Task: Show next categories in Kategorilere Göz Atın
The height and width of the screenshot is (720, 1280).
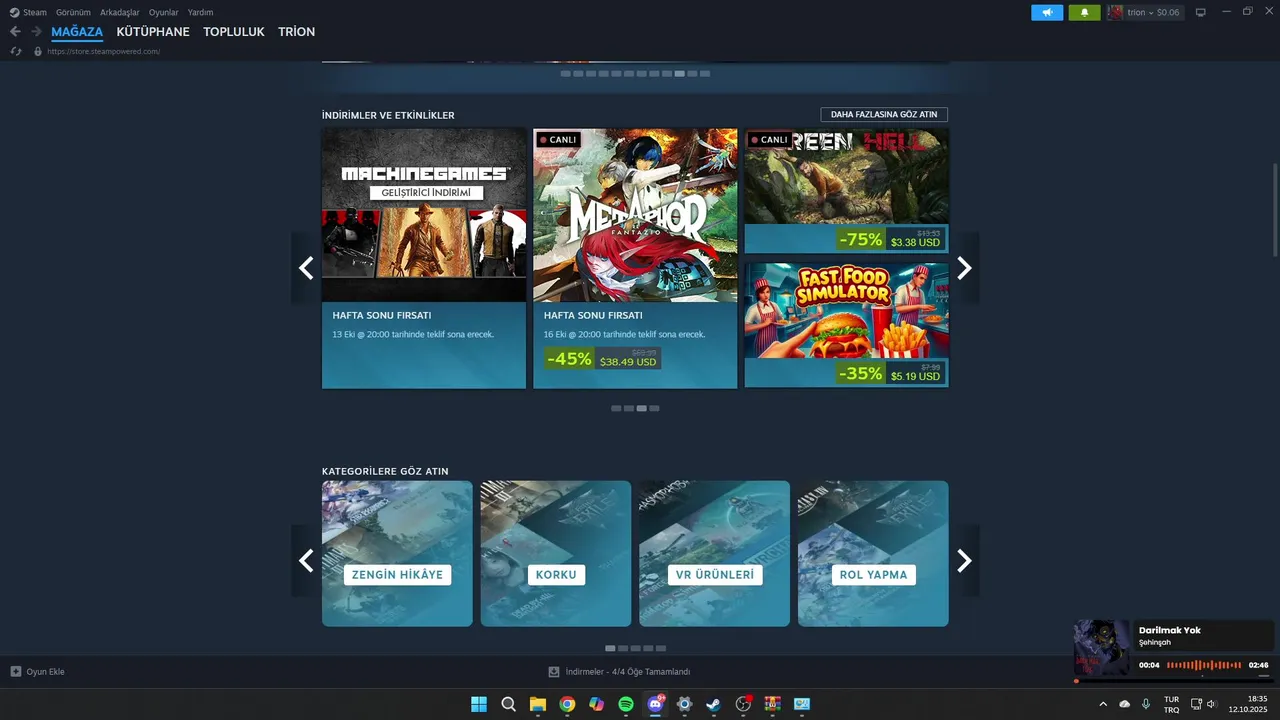Action: click(x=964, y=561)
